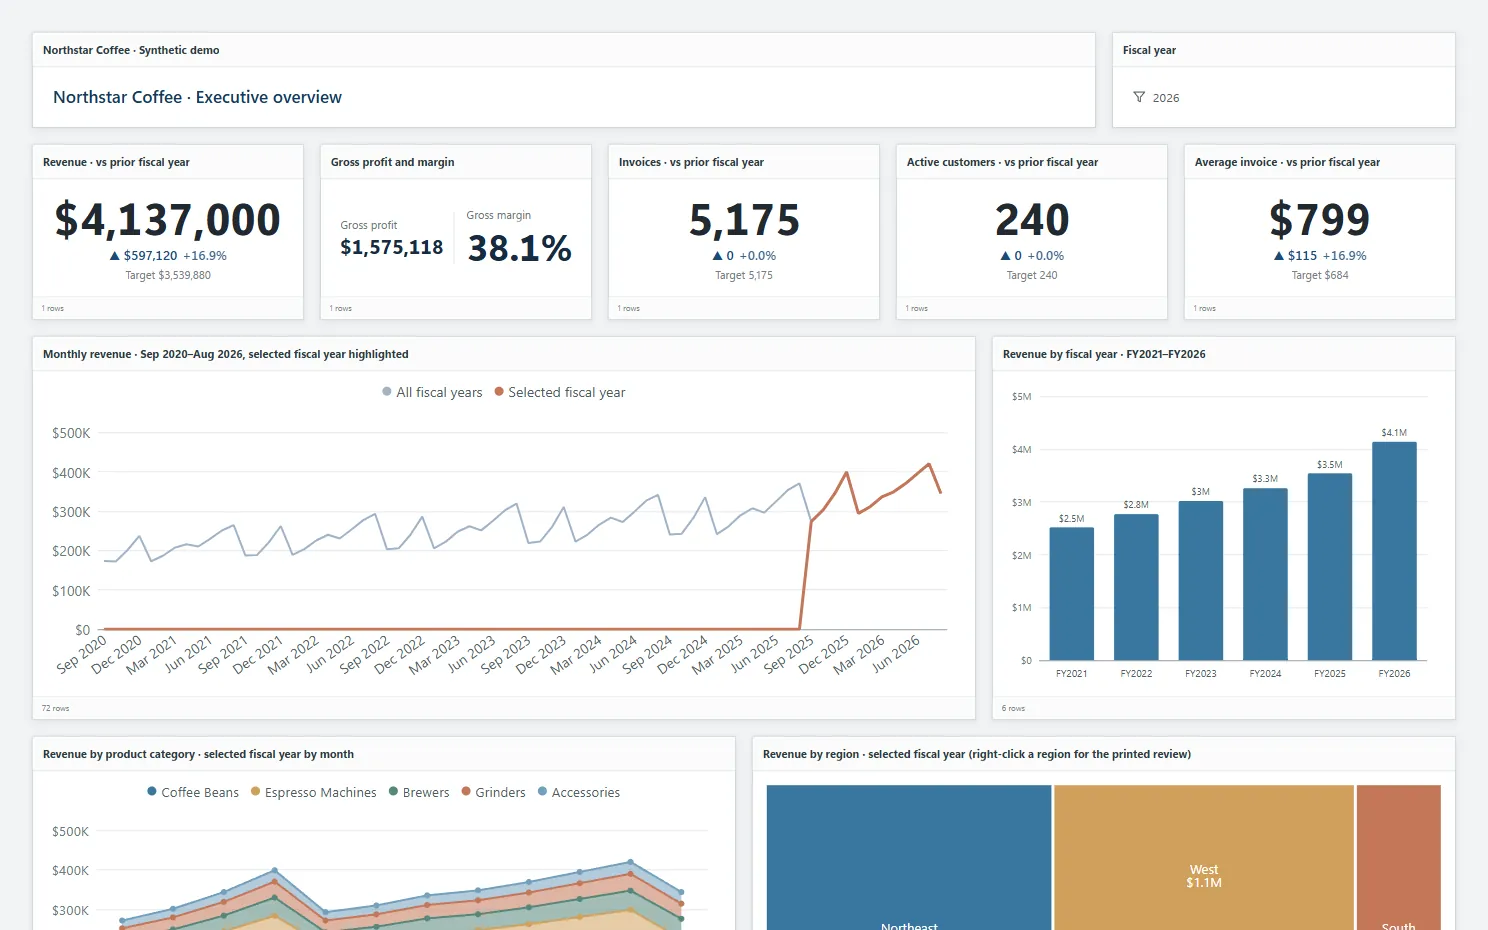Click the $4,137,000 revenue value
Screen dimensions: 1488x930
(168, 220)
